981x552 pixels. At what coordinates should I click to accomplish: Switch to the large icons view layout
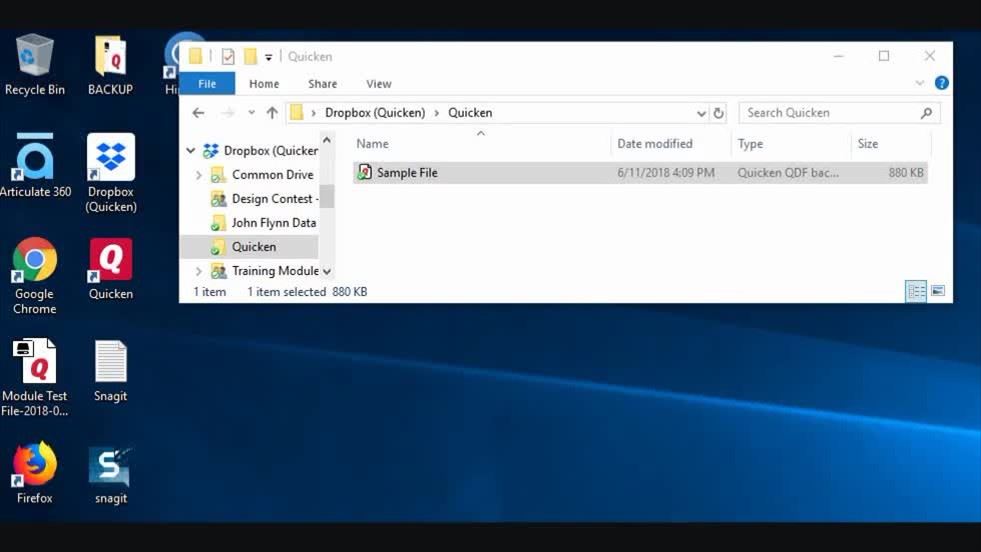938,291
